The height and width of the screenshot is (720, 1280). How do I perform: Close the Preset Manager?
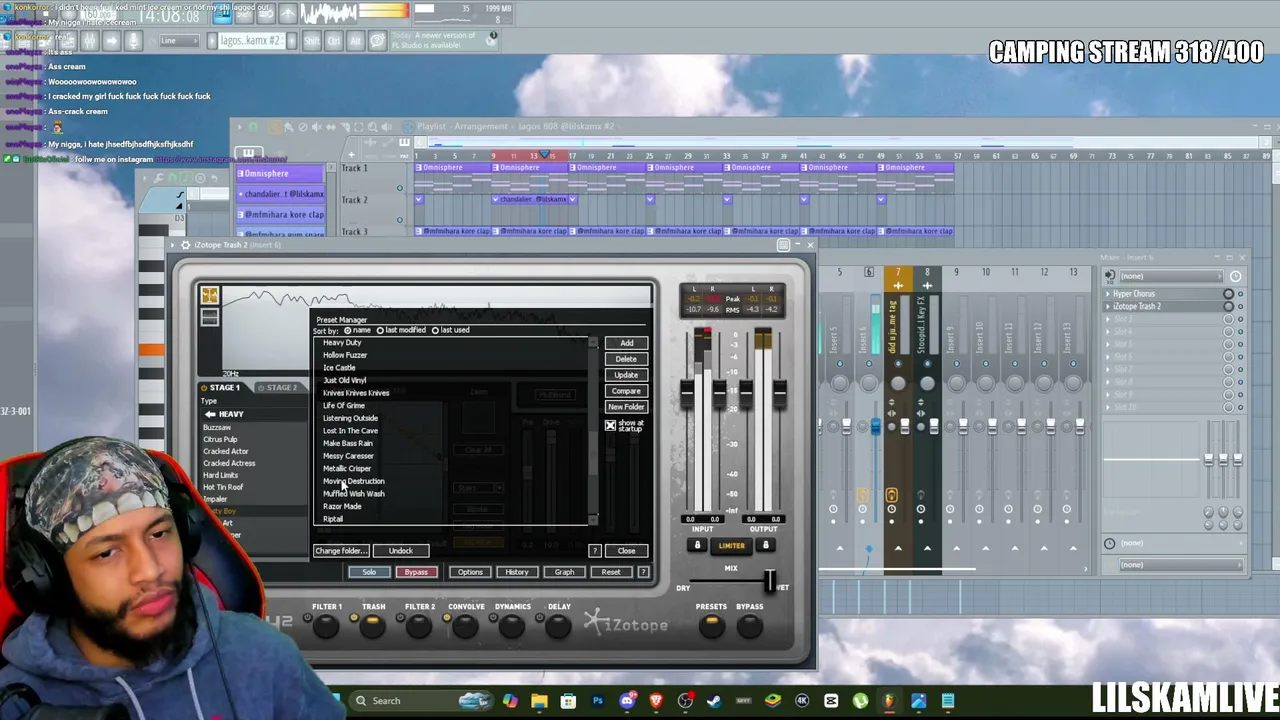(626, 551)
